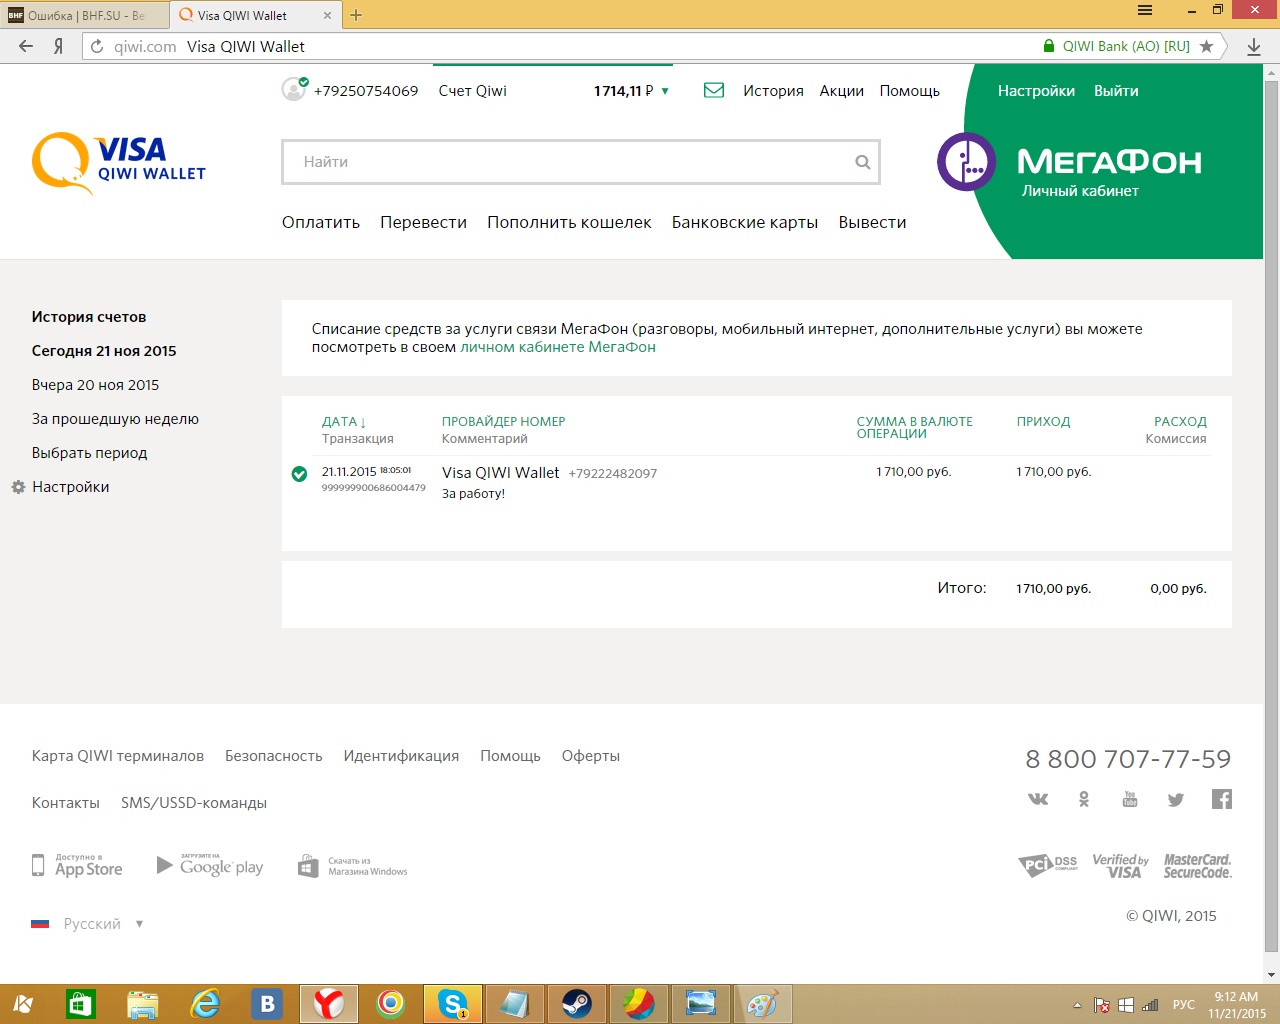Open the YouTube social icon
Image resolution: width=1280 pixels, height=1024 pixels.
(1130, 798)
